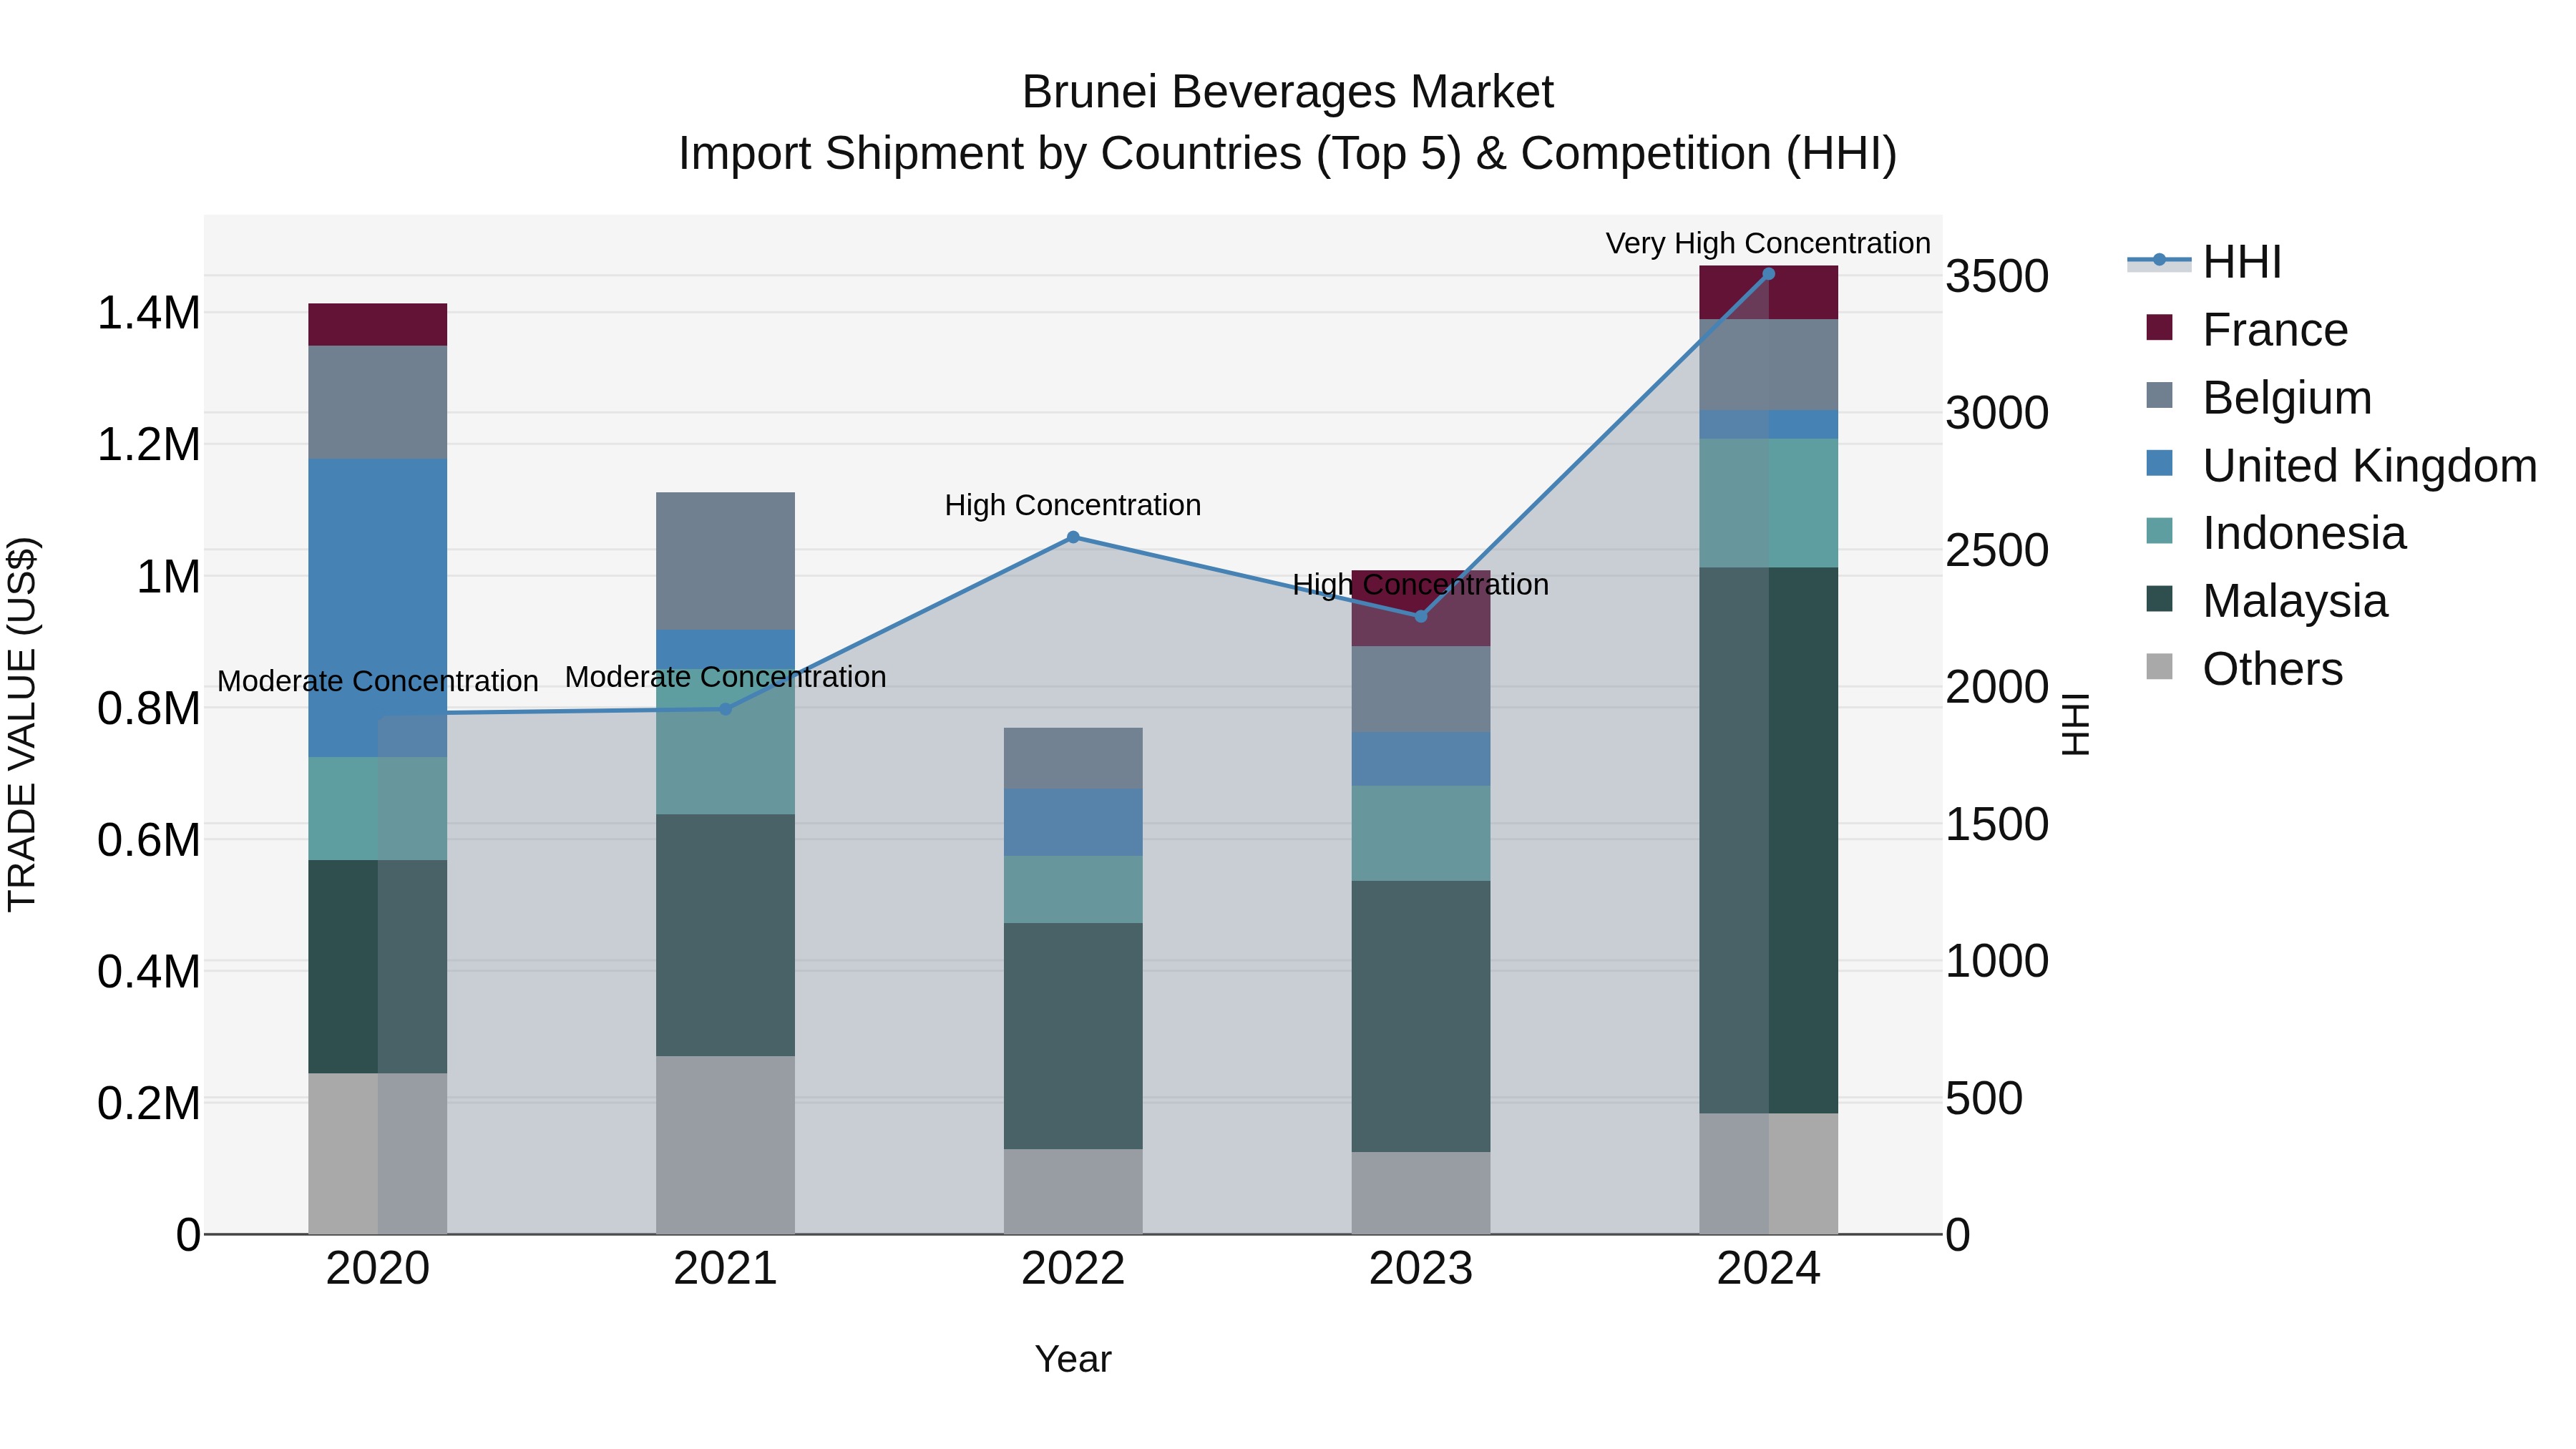The image size is (2576, 1449).
Task: Click the 'High Concentration' annotation over 2023
Action: [1421, 585]
